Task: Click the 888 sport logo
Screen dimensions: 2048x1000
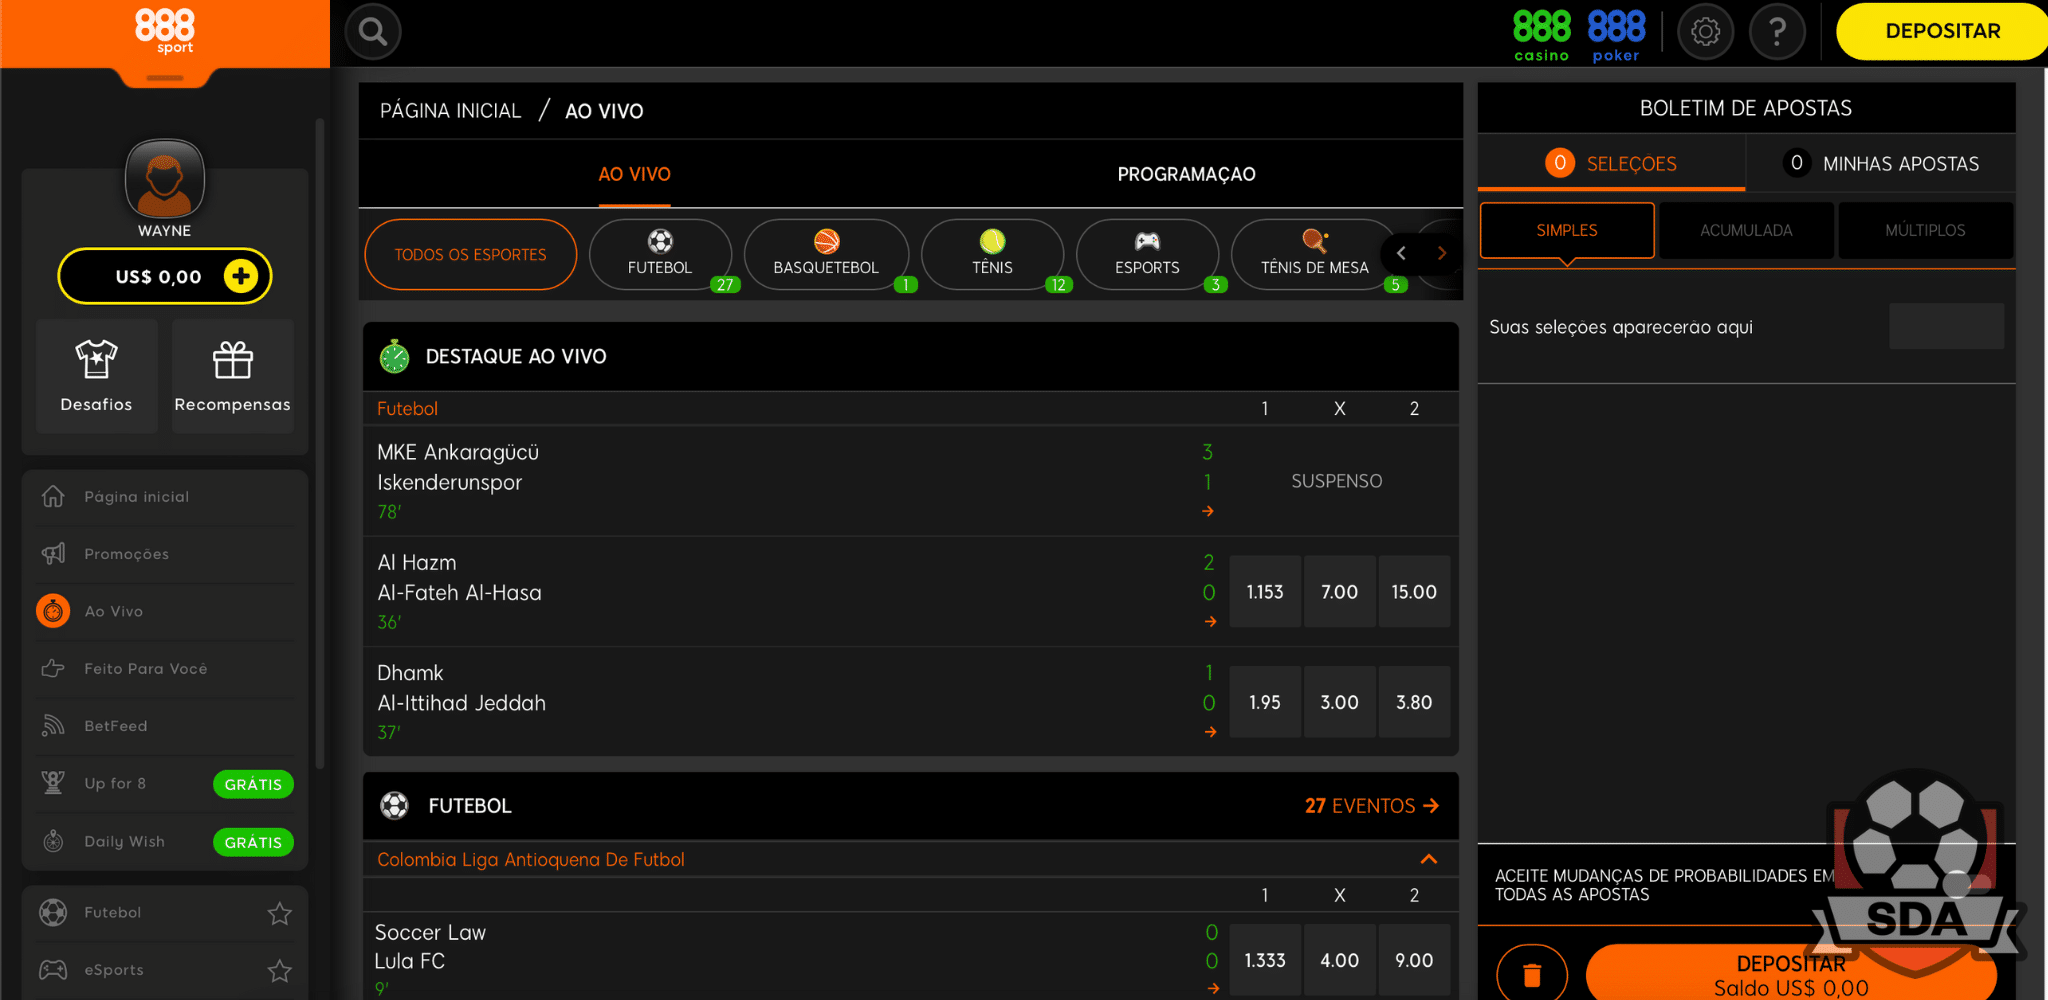Action: click(x=165, y=32)
